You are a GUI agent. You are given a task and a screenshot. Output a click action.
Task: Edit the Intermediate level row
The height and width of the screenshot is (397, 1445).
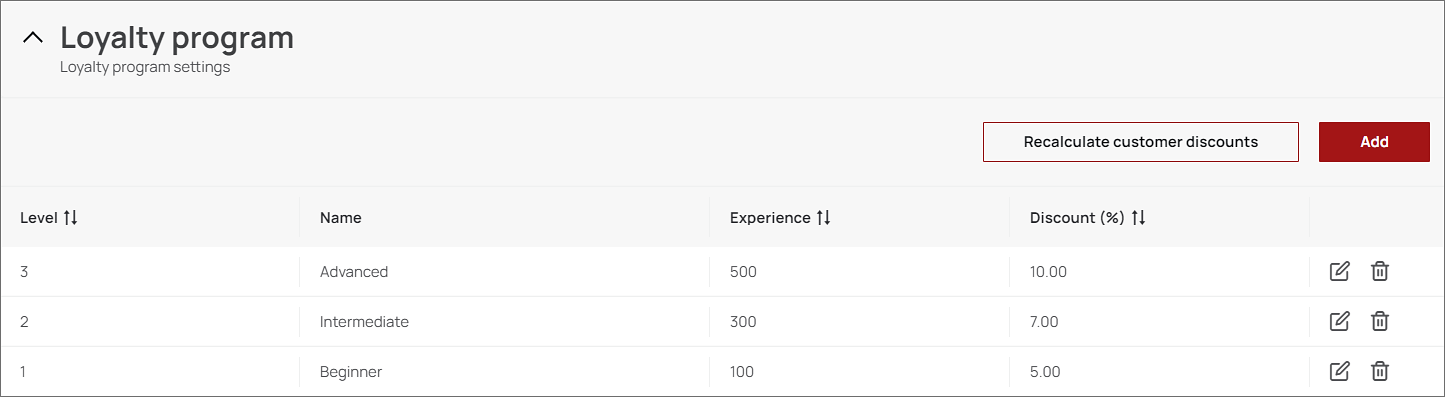coord(1340,321)
